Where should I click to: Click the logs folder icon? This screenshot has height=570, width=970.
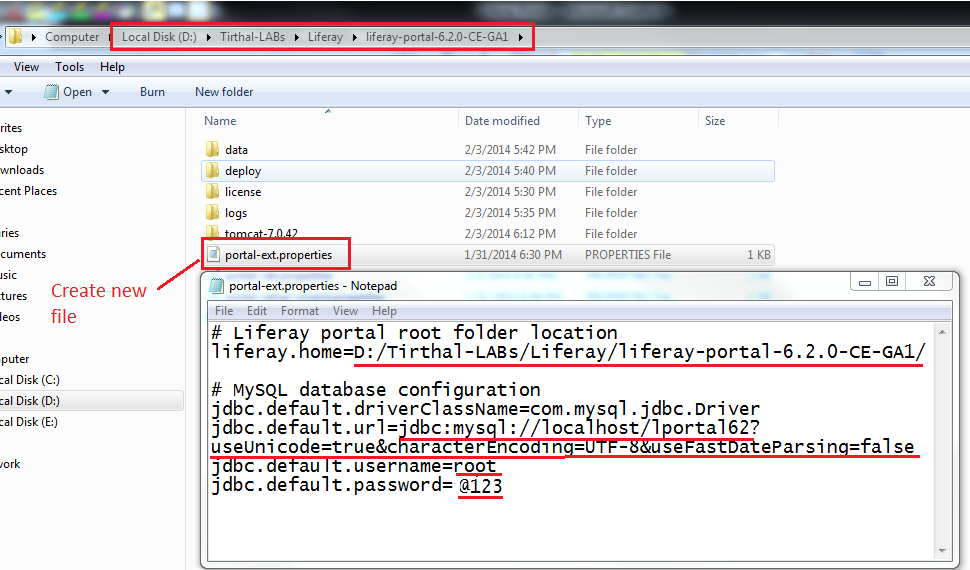tap(212, 212)
